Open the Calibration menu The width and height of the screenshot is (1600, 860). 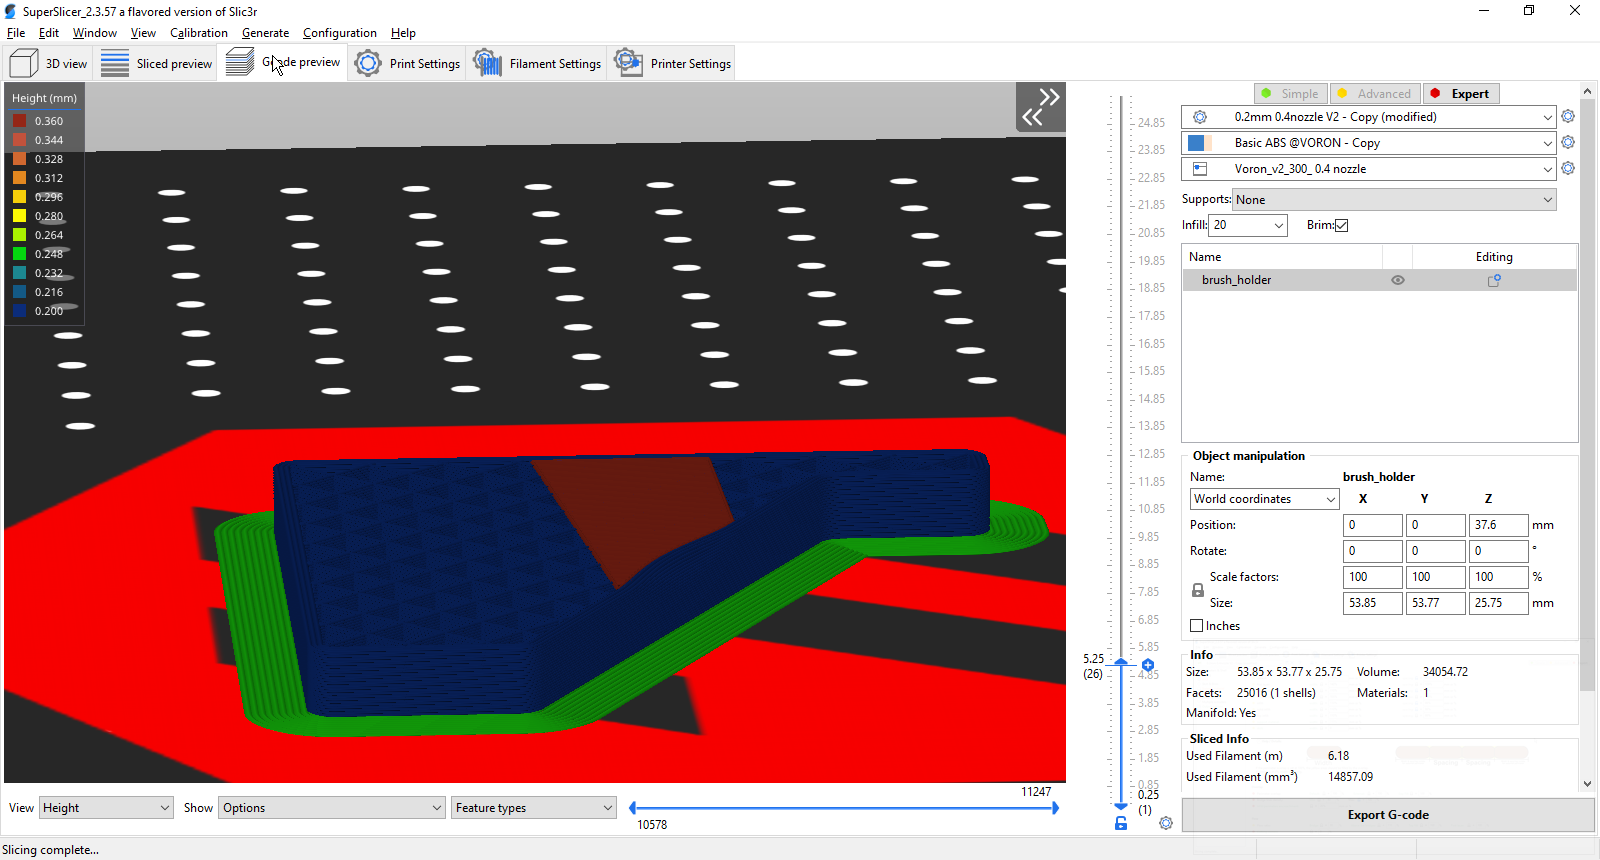pos(199,33)
